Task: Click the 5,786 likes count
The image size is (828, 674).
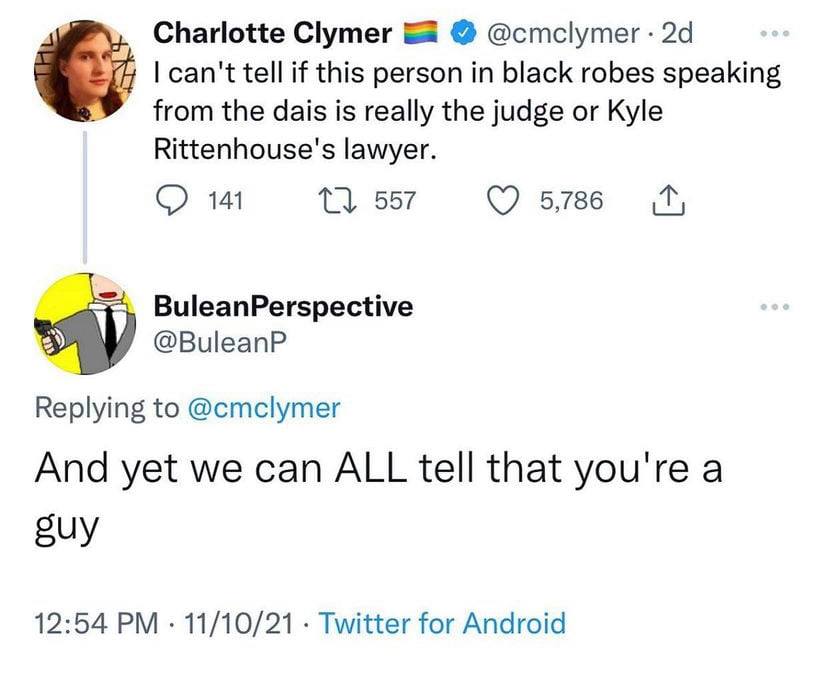Action: [571, 201]
